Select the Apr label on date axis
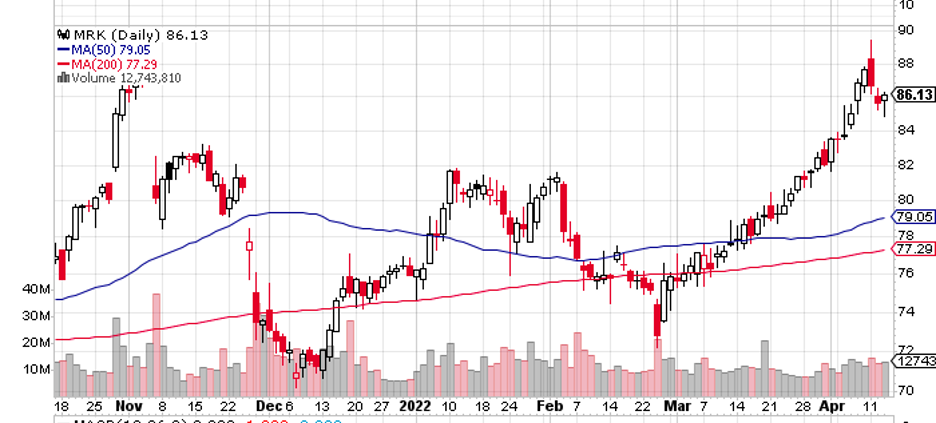The width and height of the screenshot is (936, 423). 832,408
